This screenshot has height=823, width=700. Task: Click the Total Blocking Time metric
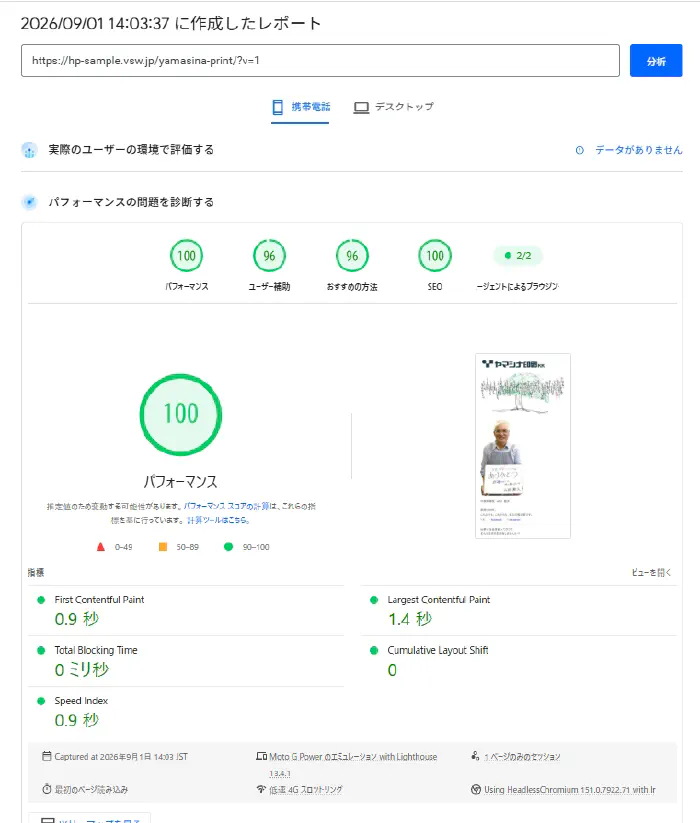click(x=186, y=661)
